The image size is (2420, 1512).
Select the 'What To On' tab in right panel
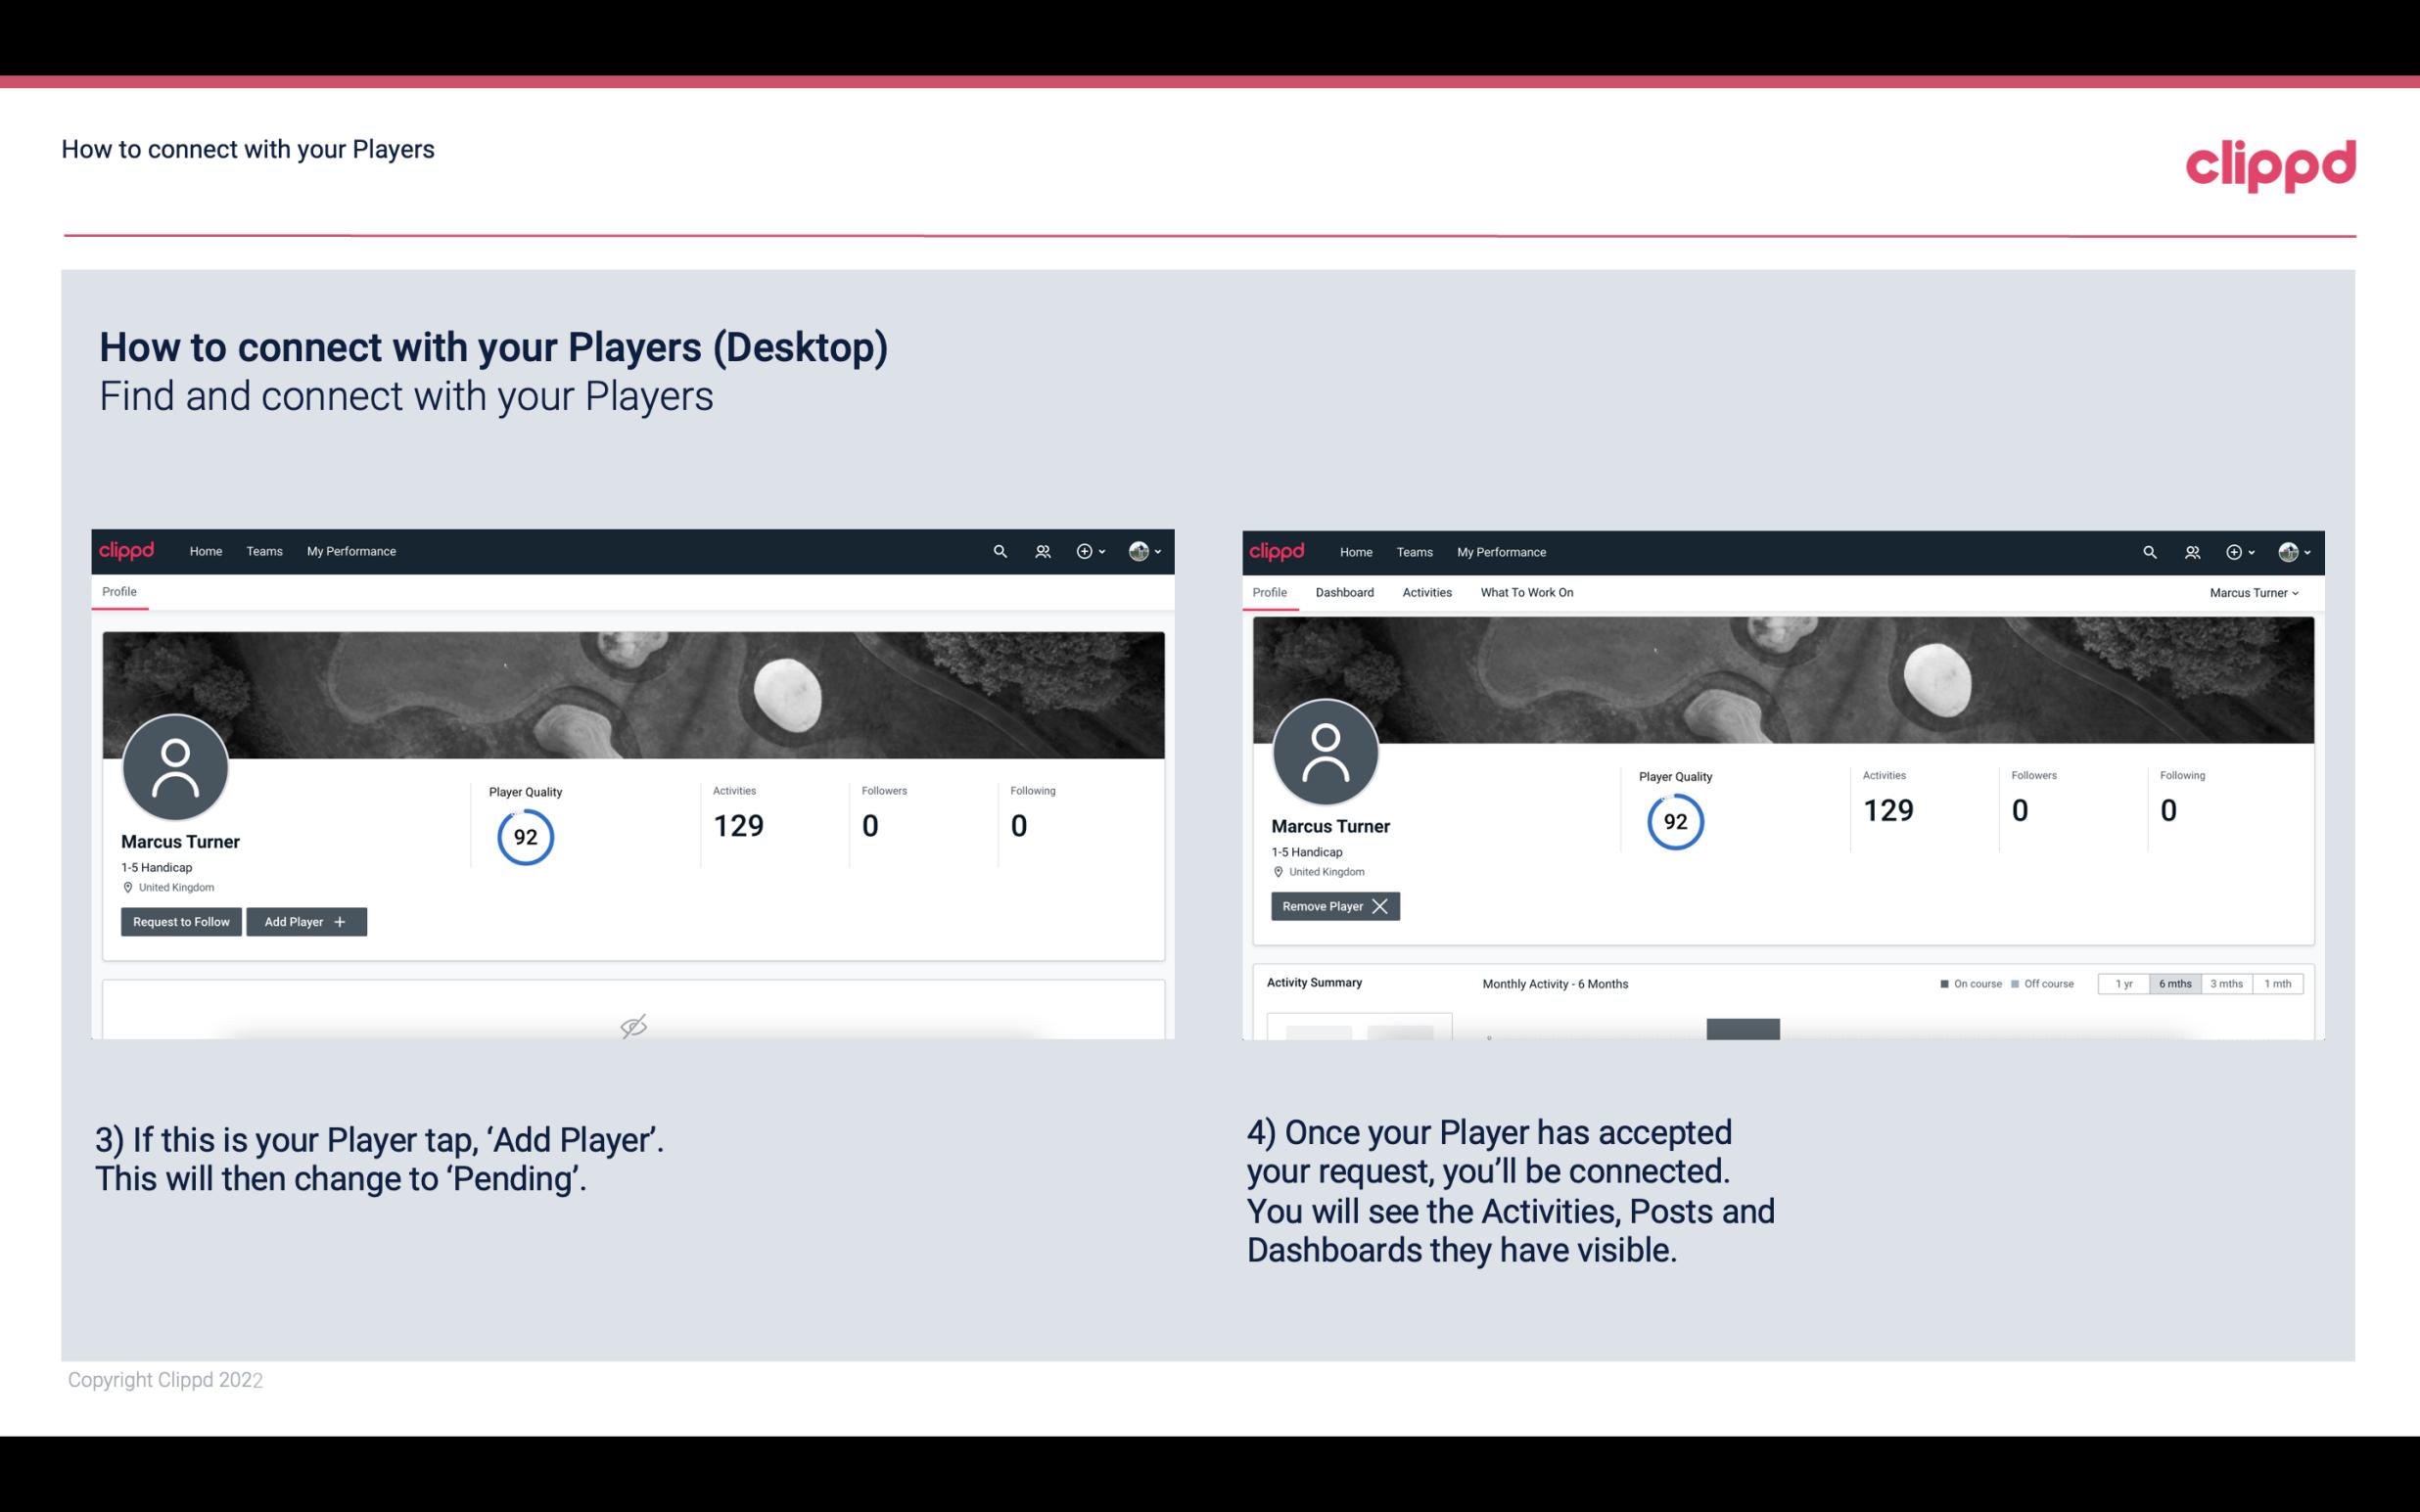pos(1526,592)
